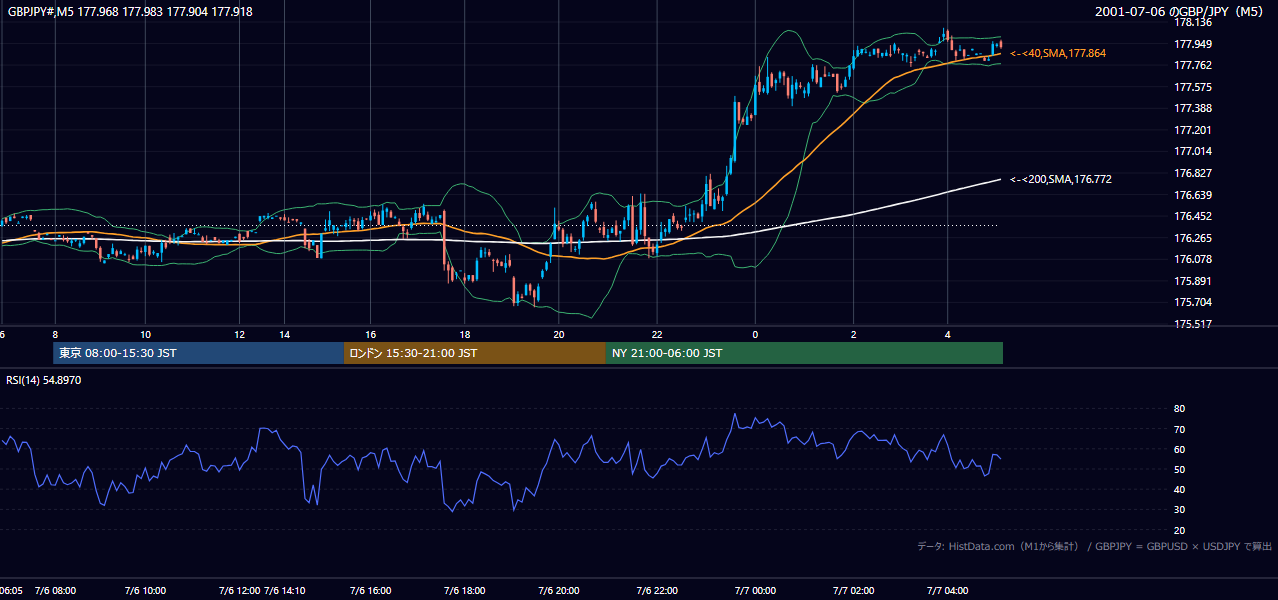Select the 40 SMA 177.864 label
The width and height of the screenshot is (1278, 600).
[1058, 53]
